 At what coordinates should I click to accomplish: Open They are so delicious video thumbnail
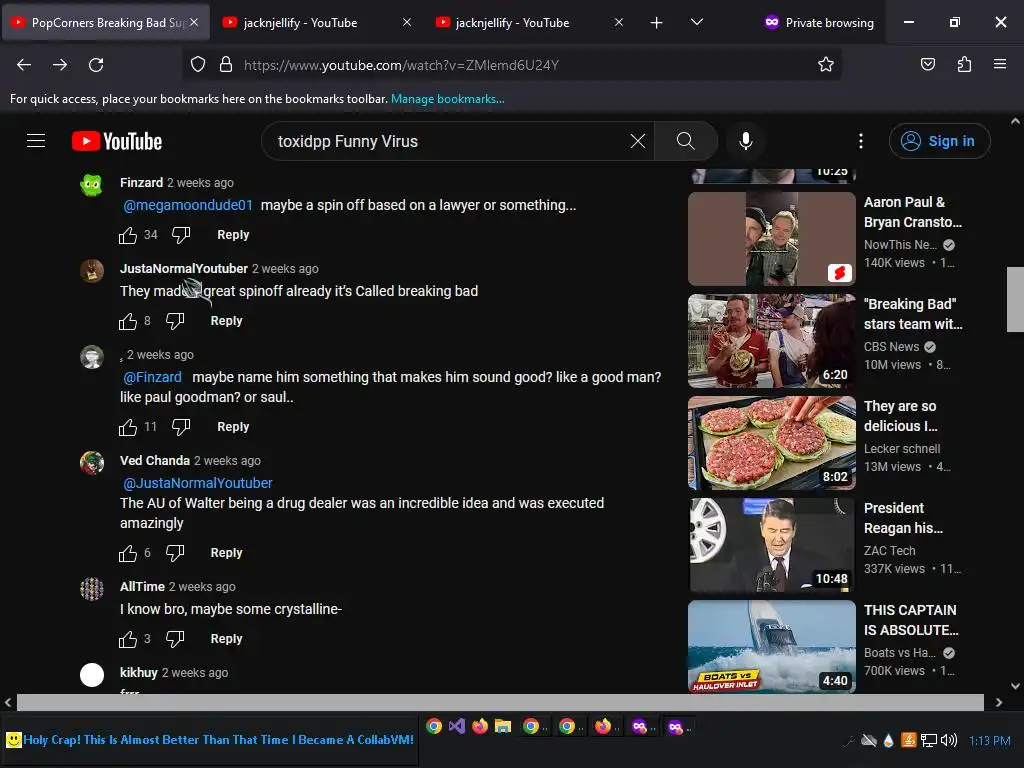point(771,443)
